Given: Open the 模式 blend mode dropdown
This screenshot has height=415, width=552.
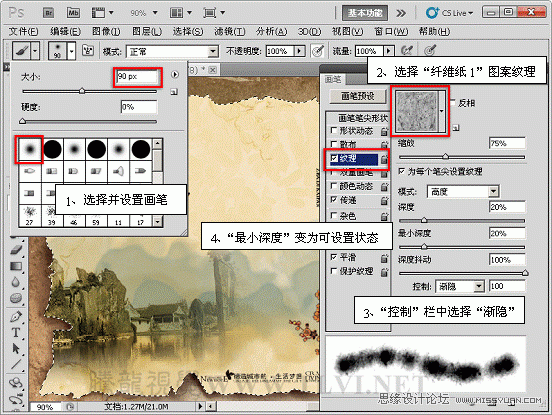Looking at the screenshot, I should point(172,52).
